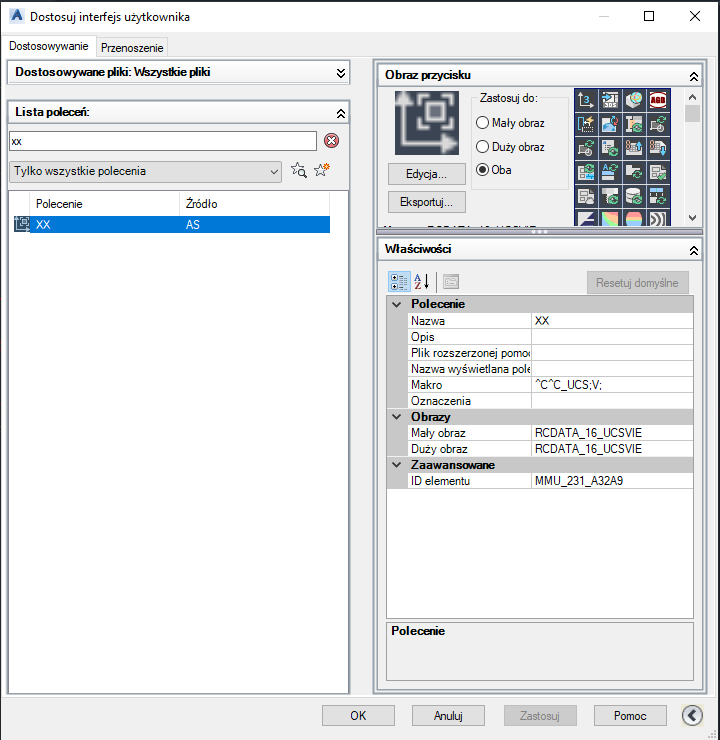Sort properties alphabetically A-Z
720x740 pixels.
[x=421, y=282]
